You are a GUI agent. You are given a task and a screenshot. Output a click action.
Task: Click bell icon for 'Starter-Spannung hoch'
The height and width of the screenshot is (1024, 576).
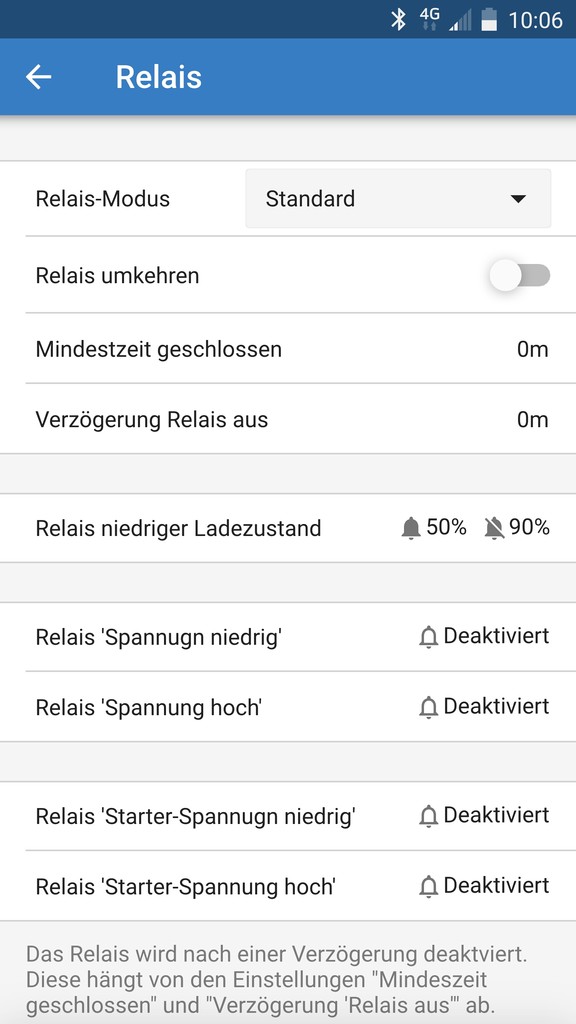click(428, 887)
